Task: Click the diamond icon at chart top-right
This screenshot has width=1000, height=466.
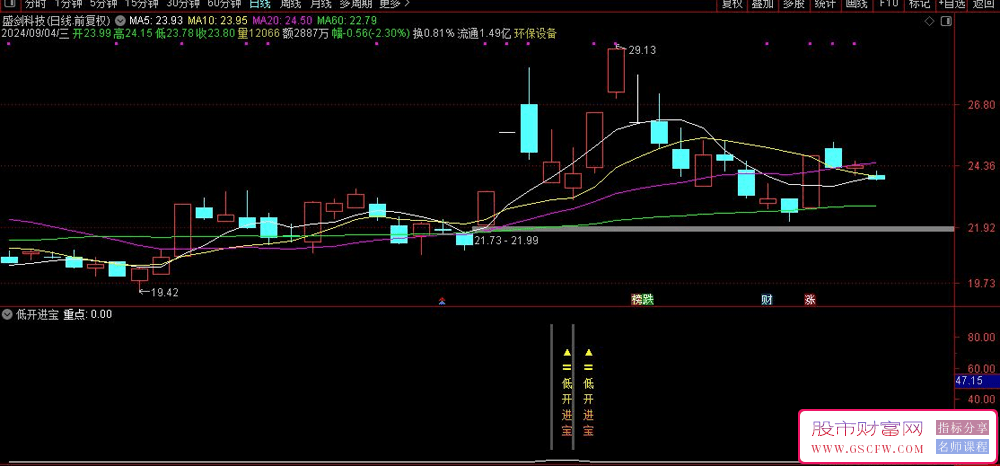Action: (929, 20)
